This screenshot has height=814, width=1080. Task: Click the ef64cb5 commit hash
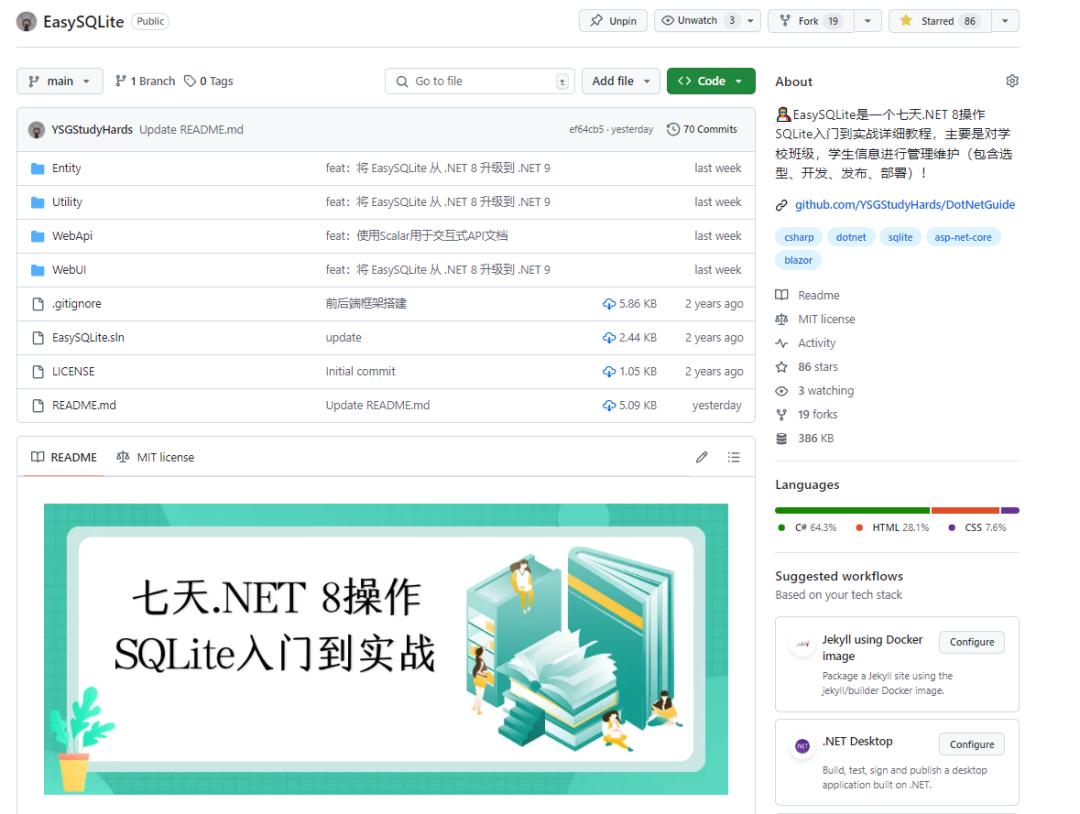pyautogui.click(x=586, y=129)
